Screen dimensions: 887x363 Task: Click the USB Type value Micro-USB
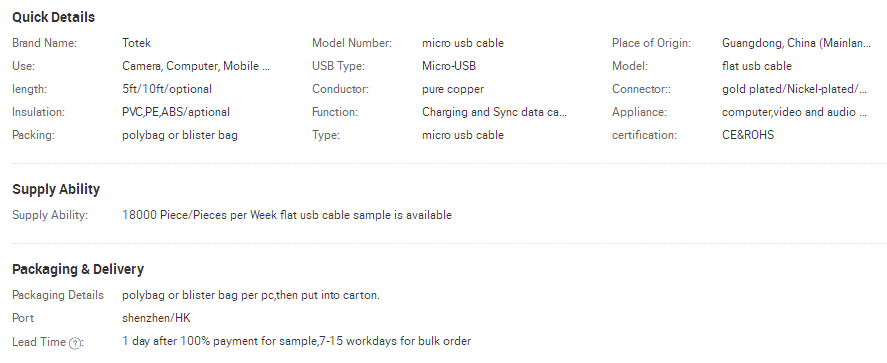[449, 66]
